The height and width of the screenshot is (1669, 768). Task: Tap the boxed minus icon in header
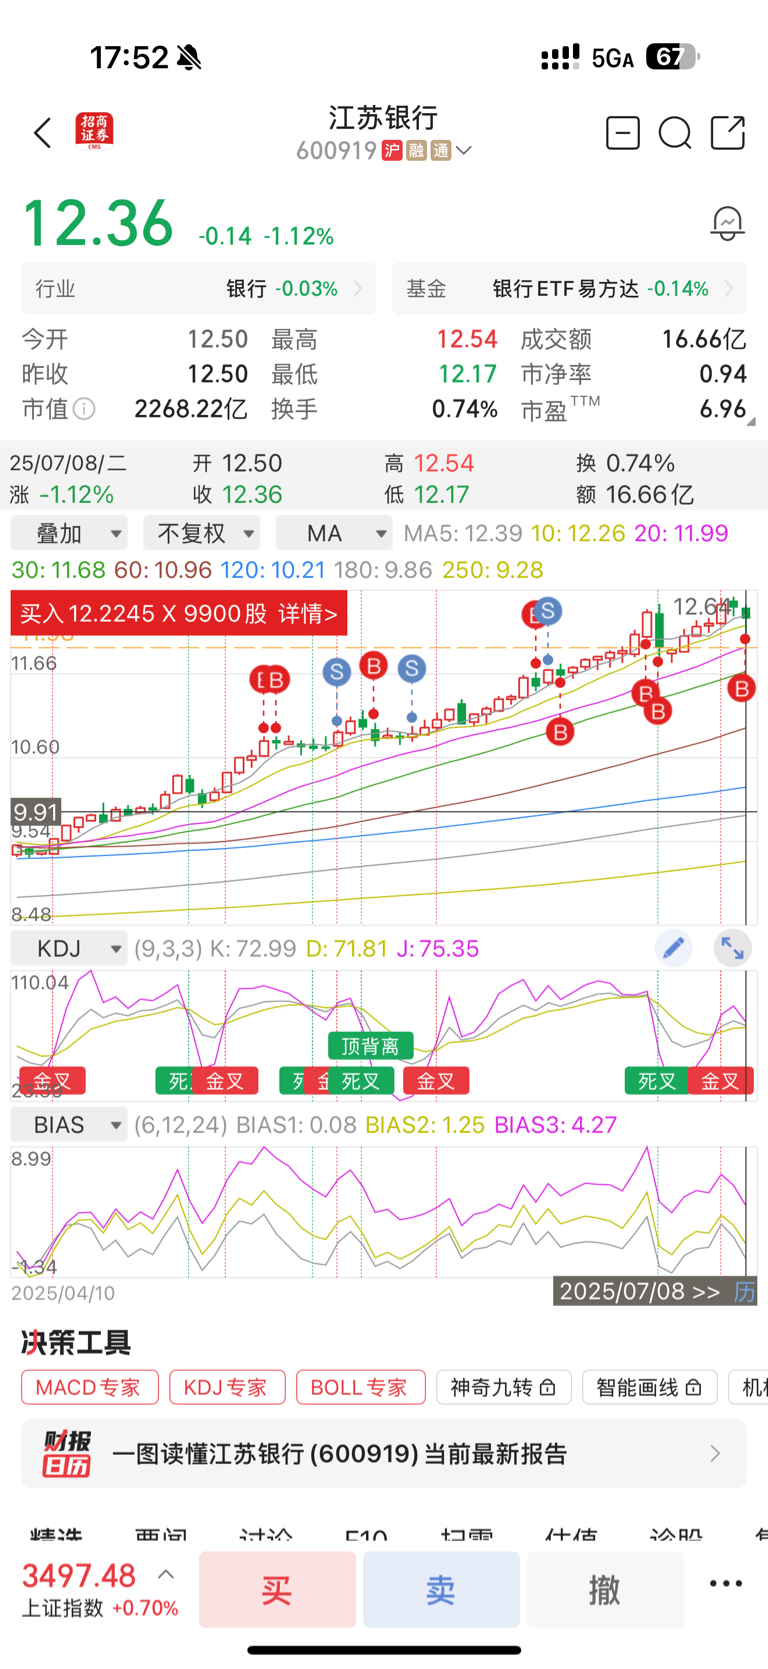pyautogui.click(x=623, y=133)
